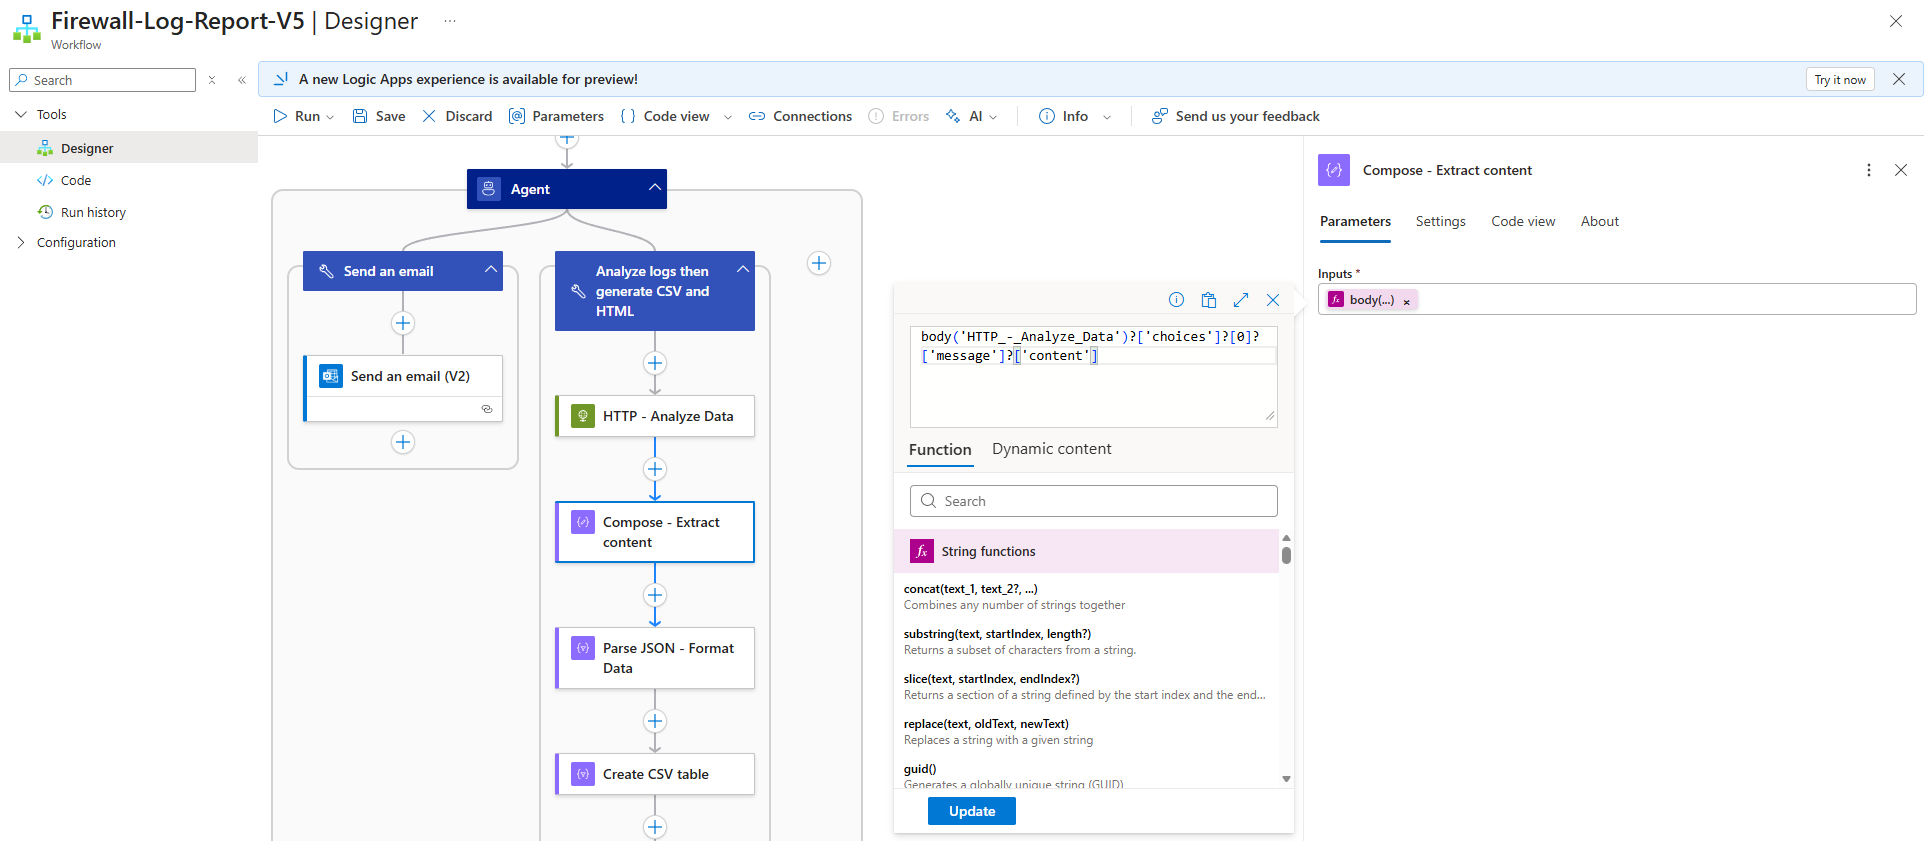Open the Run dropdown menu
The image size is (1924, 841).
330,117
